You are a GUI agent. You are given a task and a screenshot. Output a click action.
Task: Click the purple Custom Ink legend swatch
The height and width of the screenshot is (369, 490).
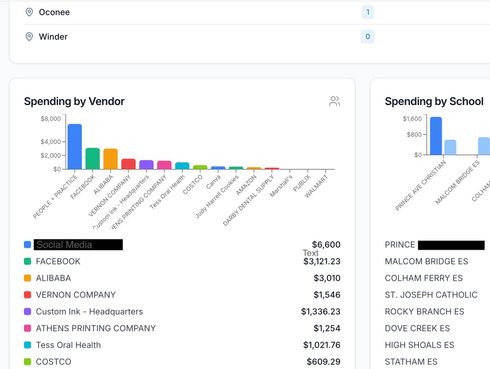(28, 311)
